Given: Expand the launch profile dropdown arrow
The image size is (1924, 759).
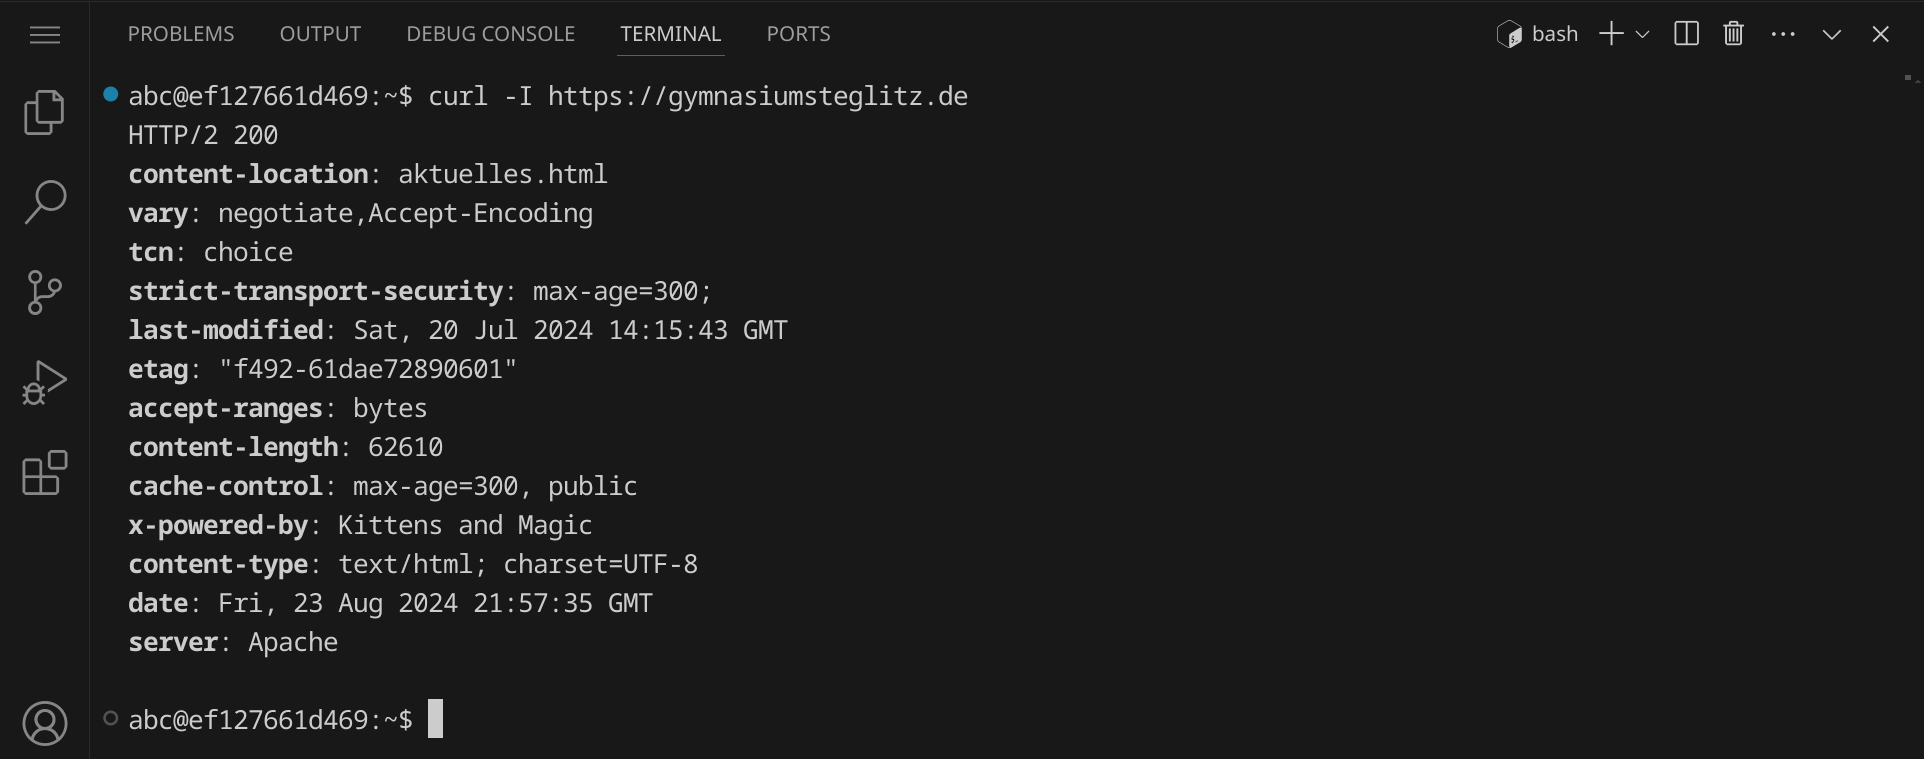Looking at the screenshot, I should pyautogui.click(x=1642, y=34).
